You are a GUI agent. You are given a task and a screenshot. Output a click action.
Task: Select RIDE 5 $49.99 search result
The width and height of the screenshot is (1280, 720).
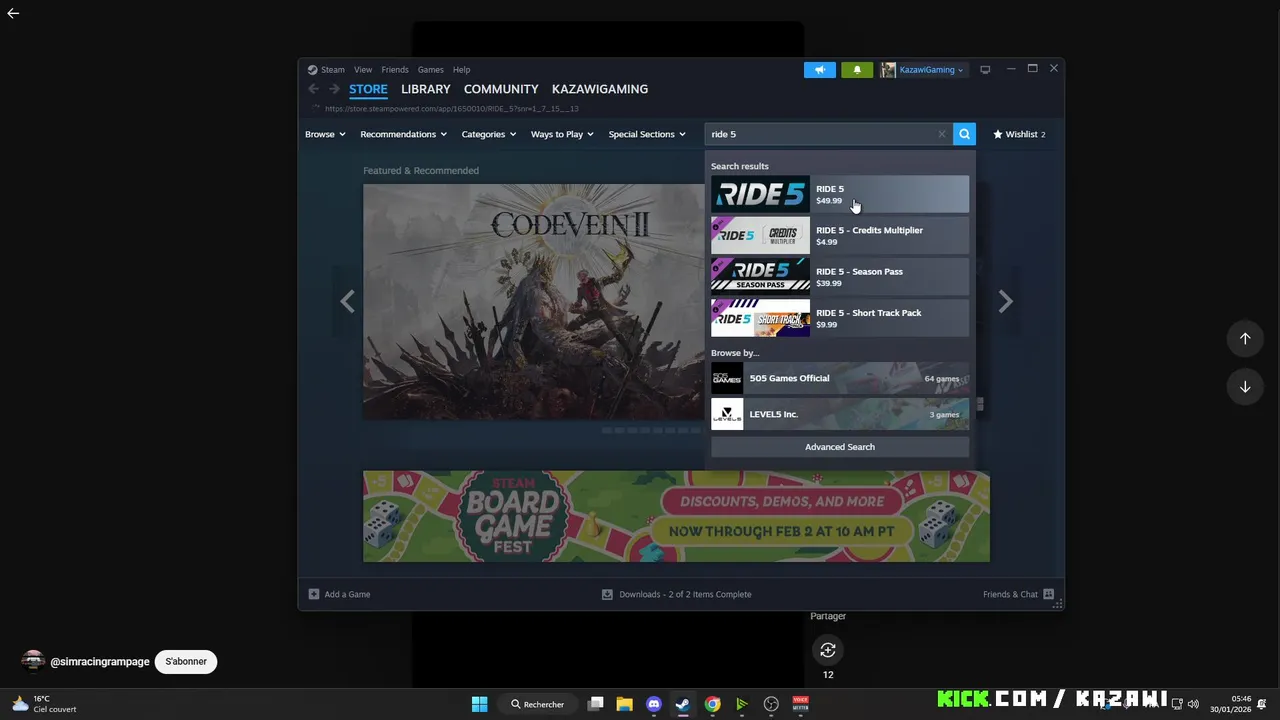(x=840, y=194)
